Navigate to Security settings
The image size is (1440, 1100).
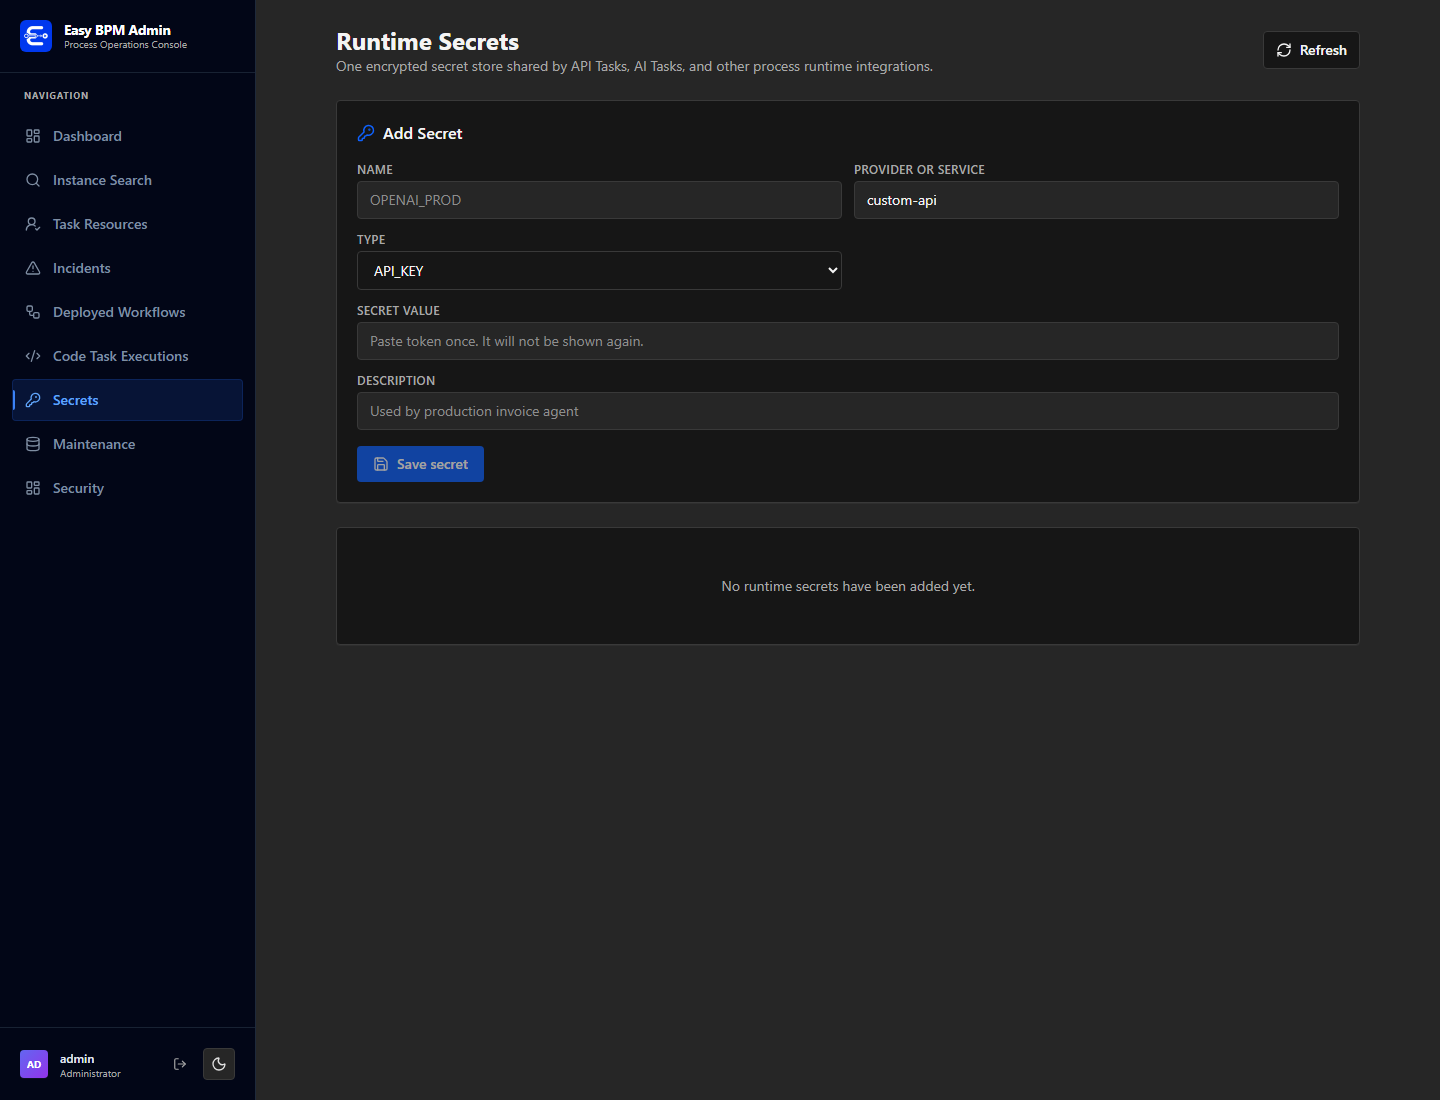127,488
